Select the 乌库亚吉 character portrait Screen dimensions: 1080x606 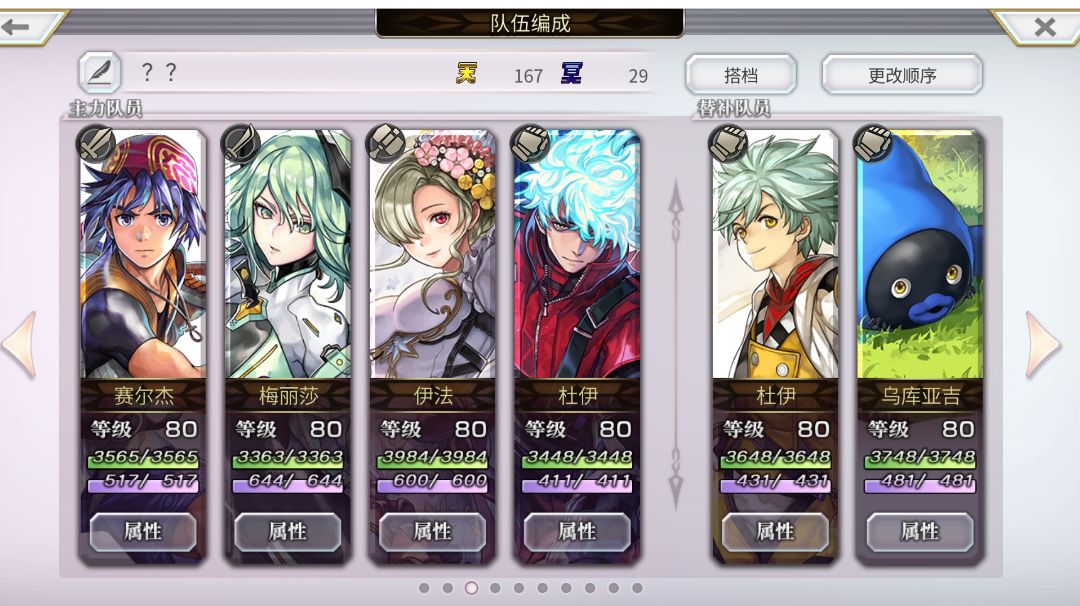920,255
